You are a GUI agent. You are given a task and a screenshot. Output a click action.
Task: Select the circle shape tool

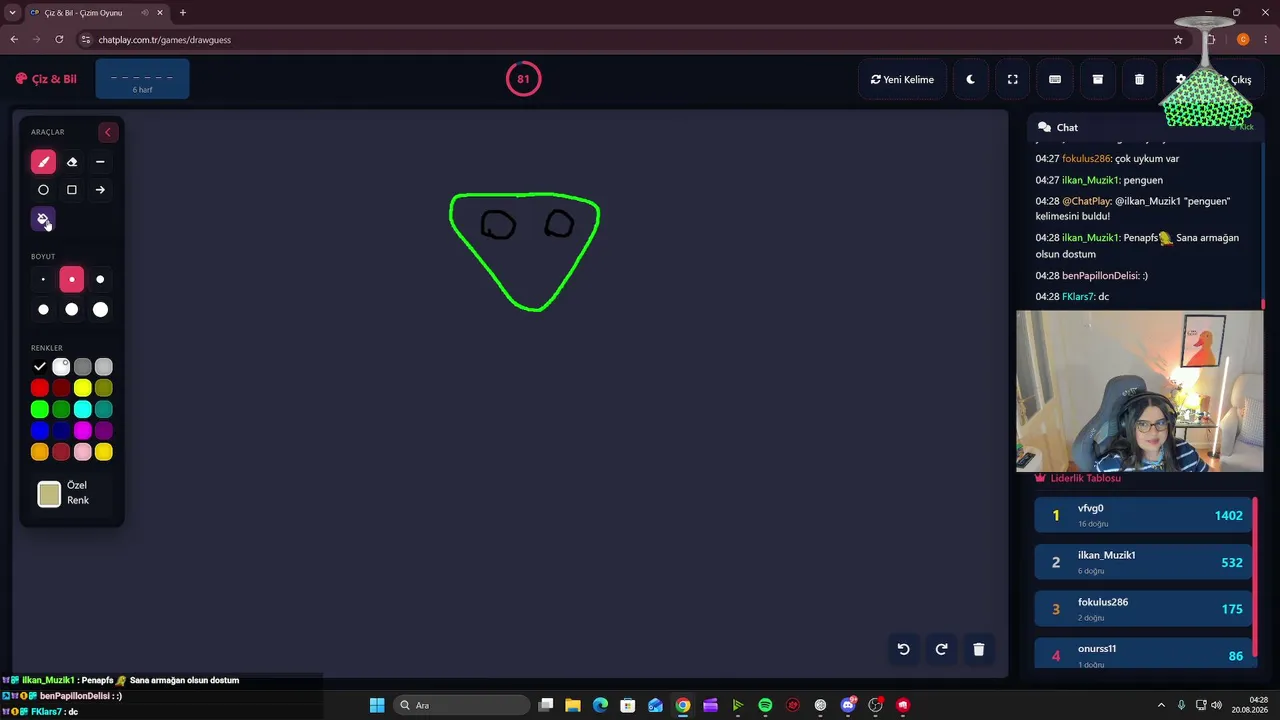[43, 190]
